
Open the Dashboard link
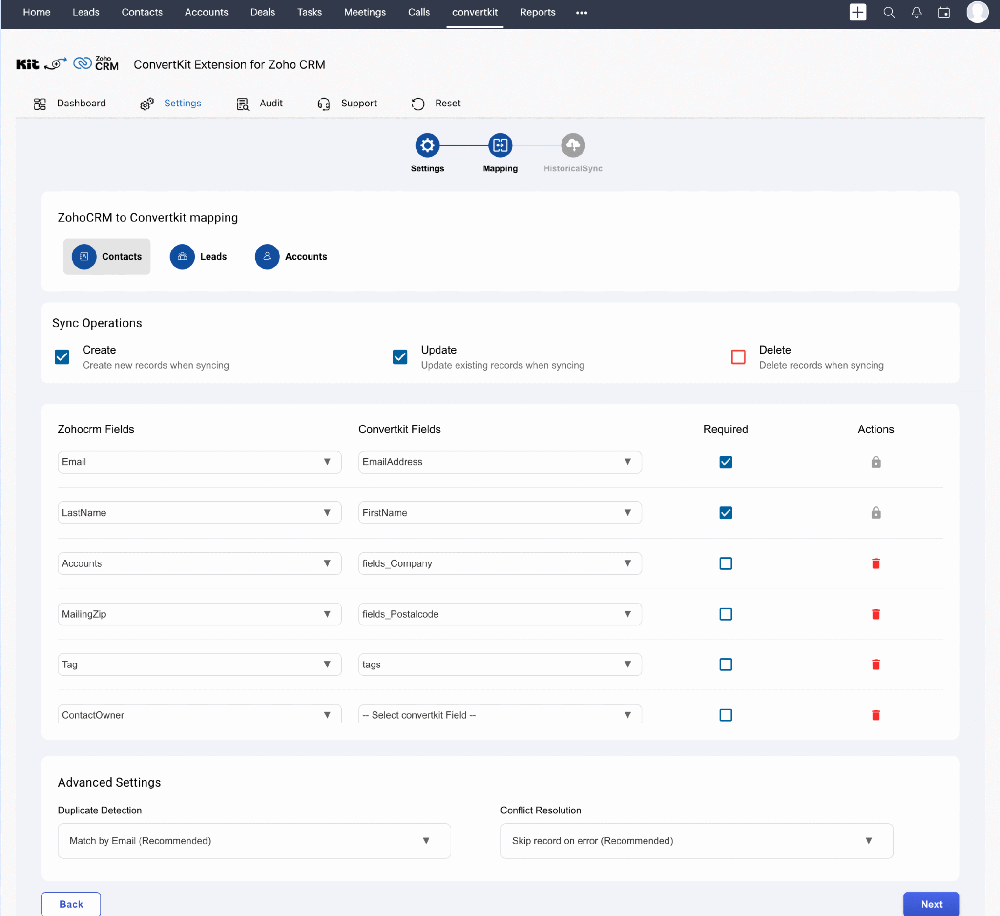[x=81, y=103]
